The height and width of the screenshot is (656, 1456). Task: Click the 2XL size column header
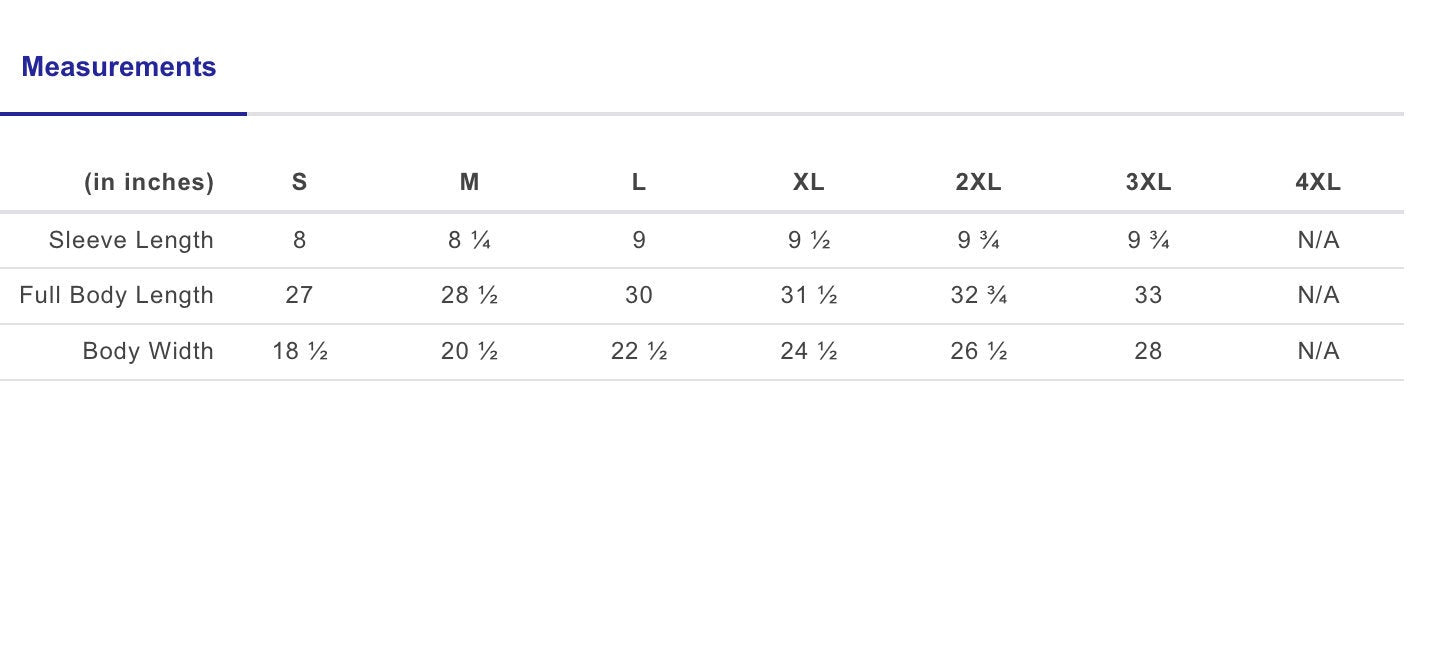coord(978,182)
